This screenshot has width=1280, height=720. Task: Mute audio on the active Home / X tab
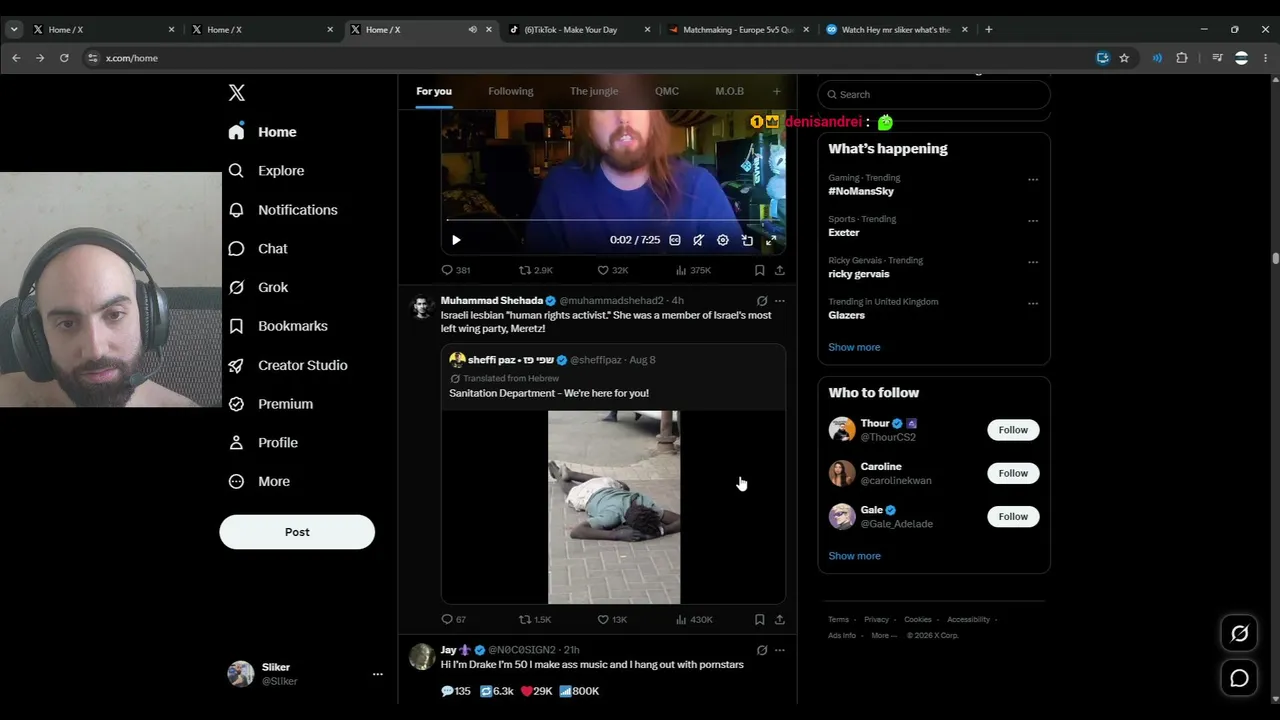pos(473,30)
